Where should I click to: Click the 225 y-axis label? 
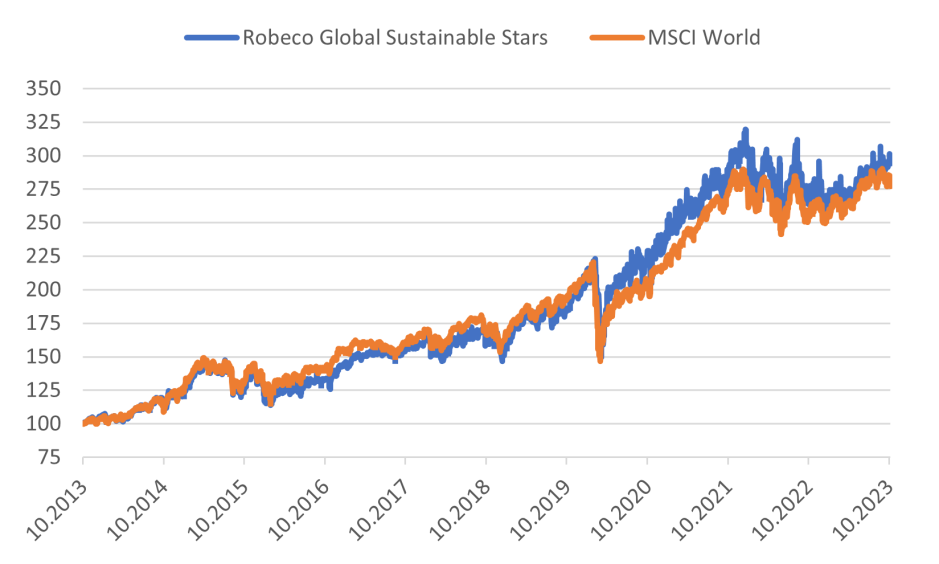(43, 256)
